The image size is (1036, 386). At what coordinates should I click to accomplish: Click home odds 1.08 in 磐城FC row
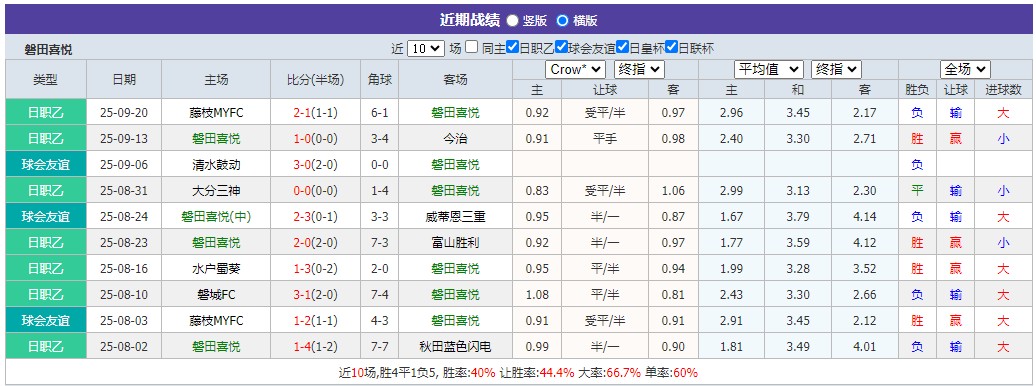(537, 295)
